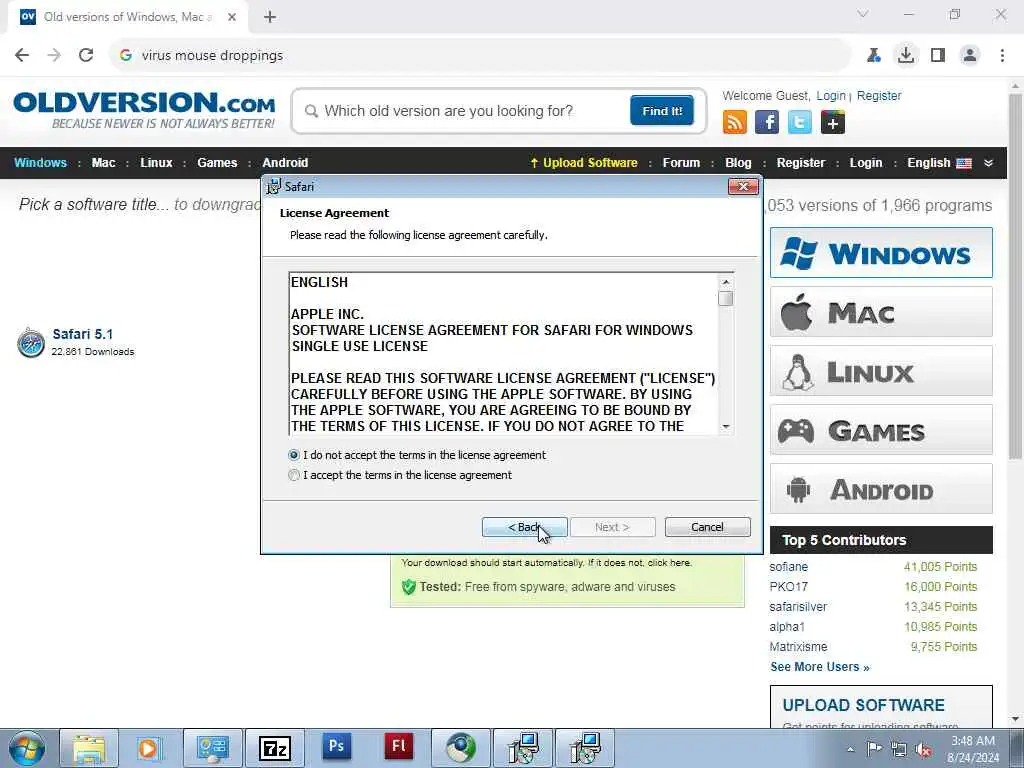Open Flash from the taskbar
This screenshot has height=768, width=1024.
pyautogui.click(x=398, y=746)
